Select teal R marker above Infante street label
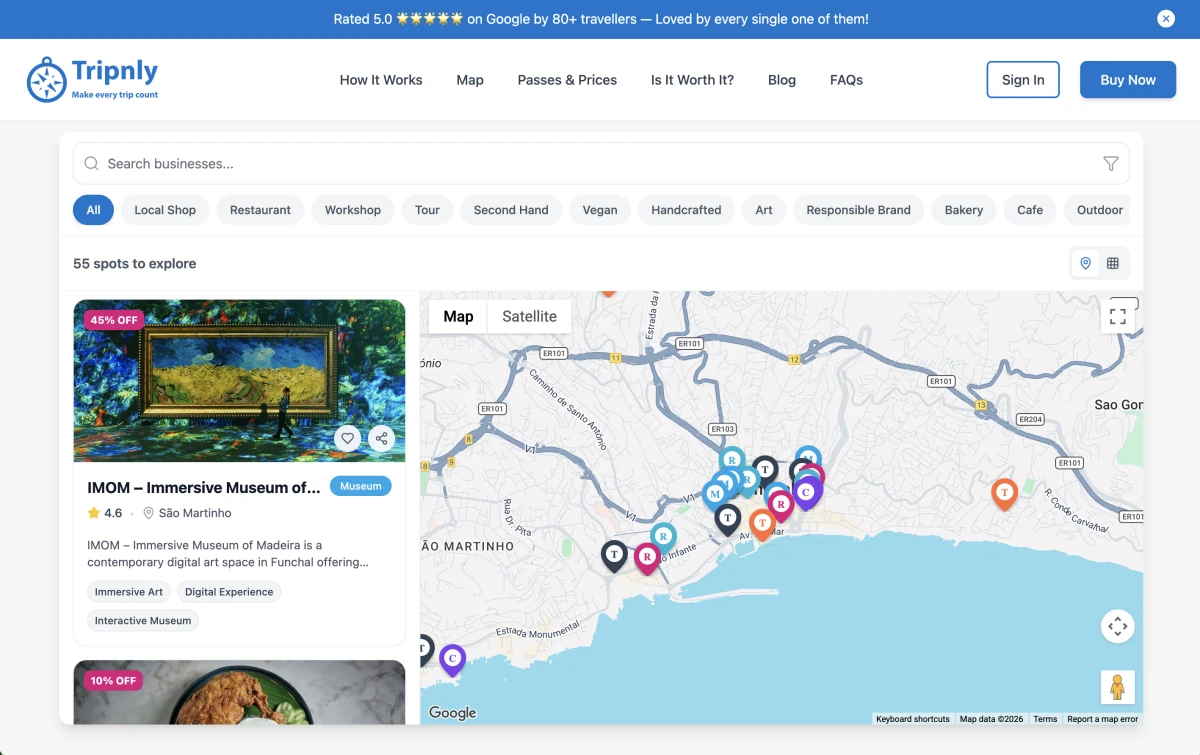 tap(663, 538)
